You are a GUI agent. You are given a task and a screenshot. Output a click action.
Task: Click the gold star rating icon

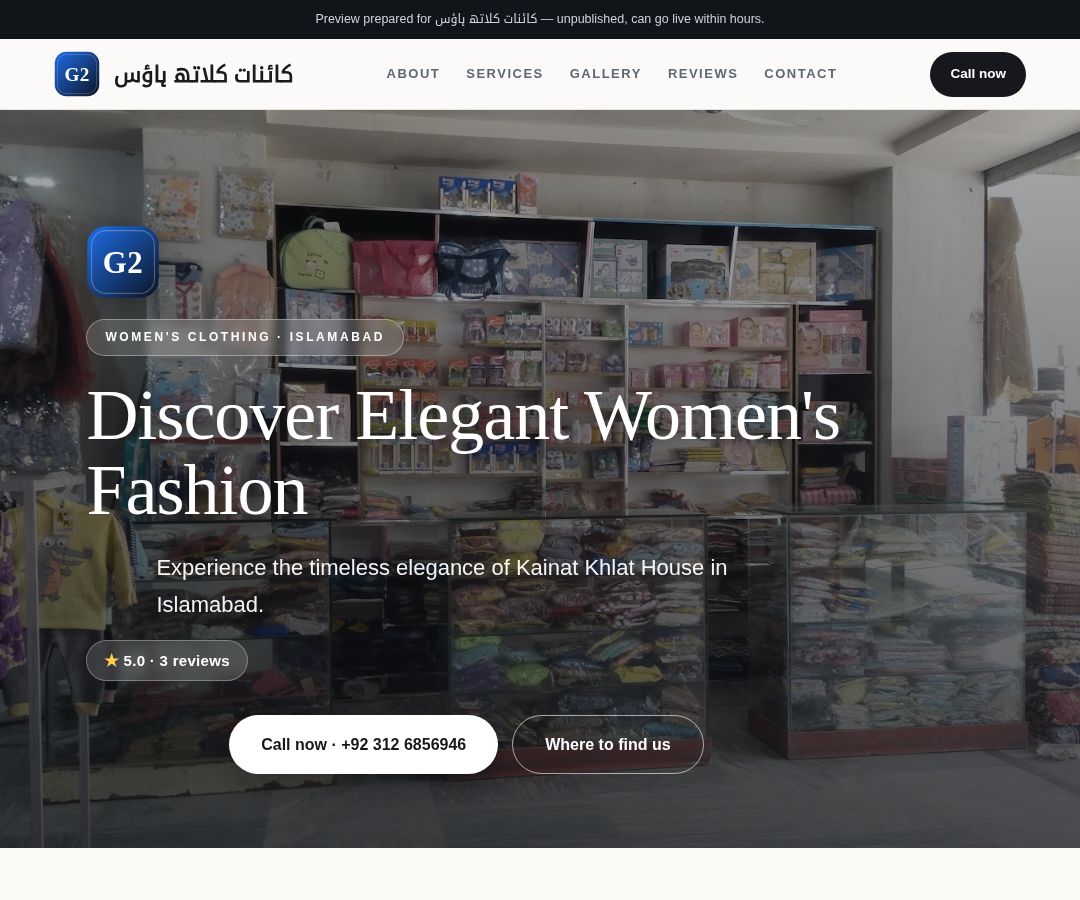coord(112,660)
